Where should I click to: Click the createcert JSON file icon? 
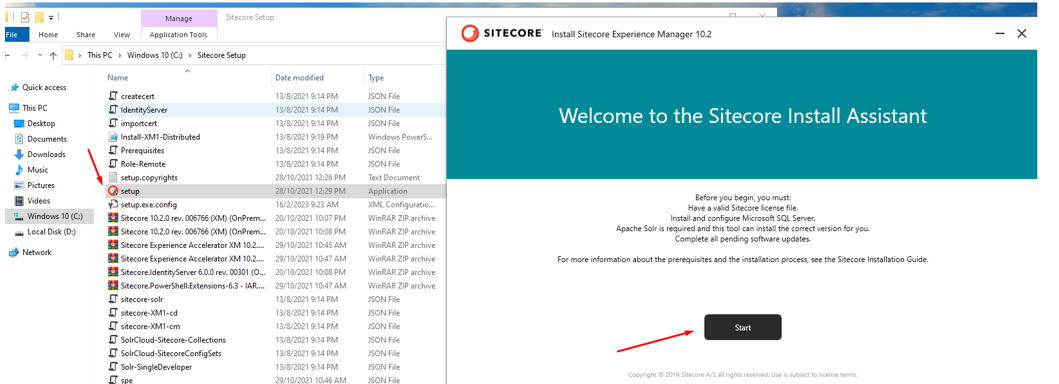113,97
